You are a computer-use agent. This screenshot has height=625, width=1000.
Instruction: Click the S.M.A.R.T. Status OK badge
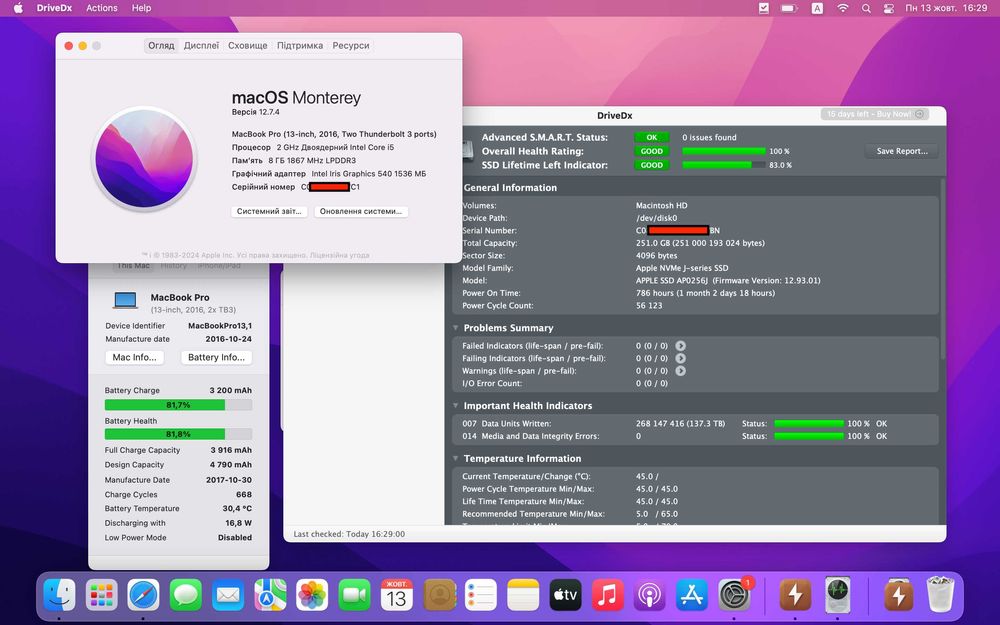click(652, 137)
